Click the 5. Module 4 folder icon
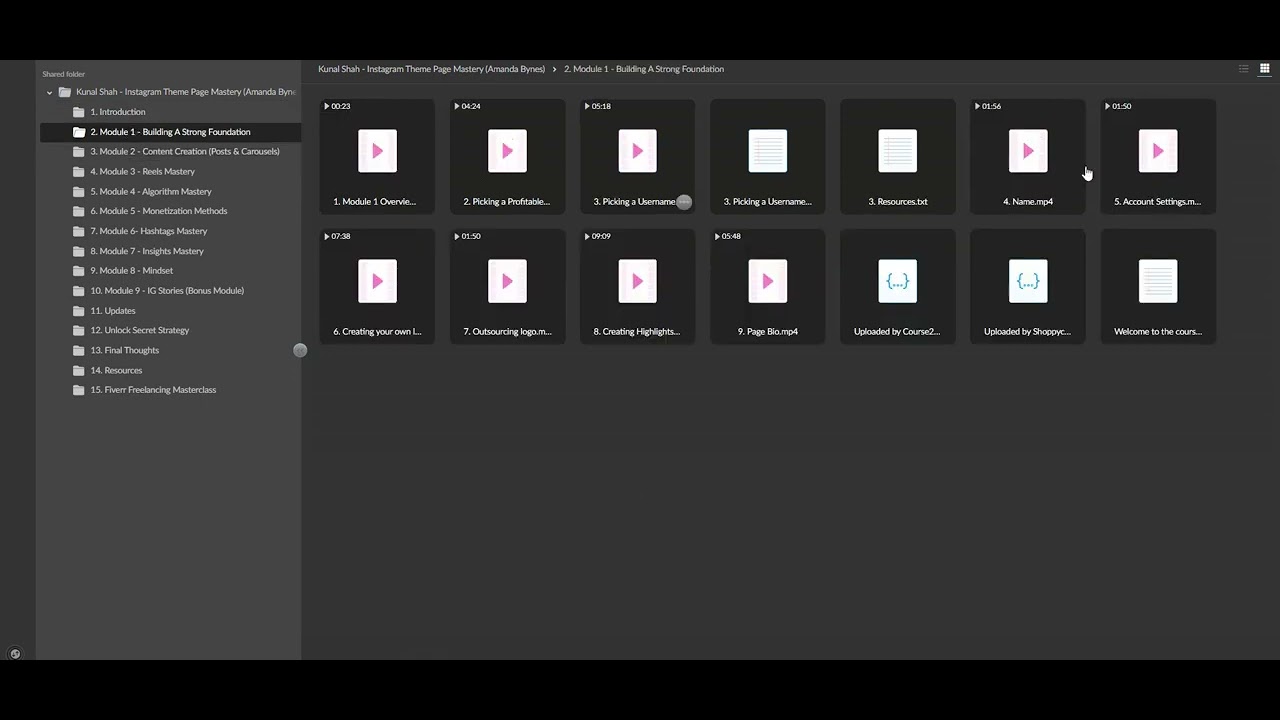The height and width of the screenshot is (720, 1280). [x=79, y=192]
